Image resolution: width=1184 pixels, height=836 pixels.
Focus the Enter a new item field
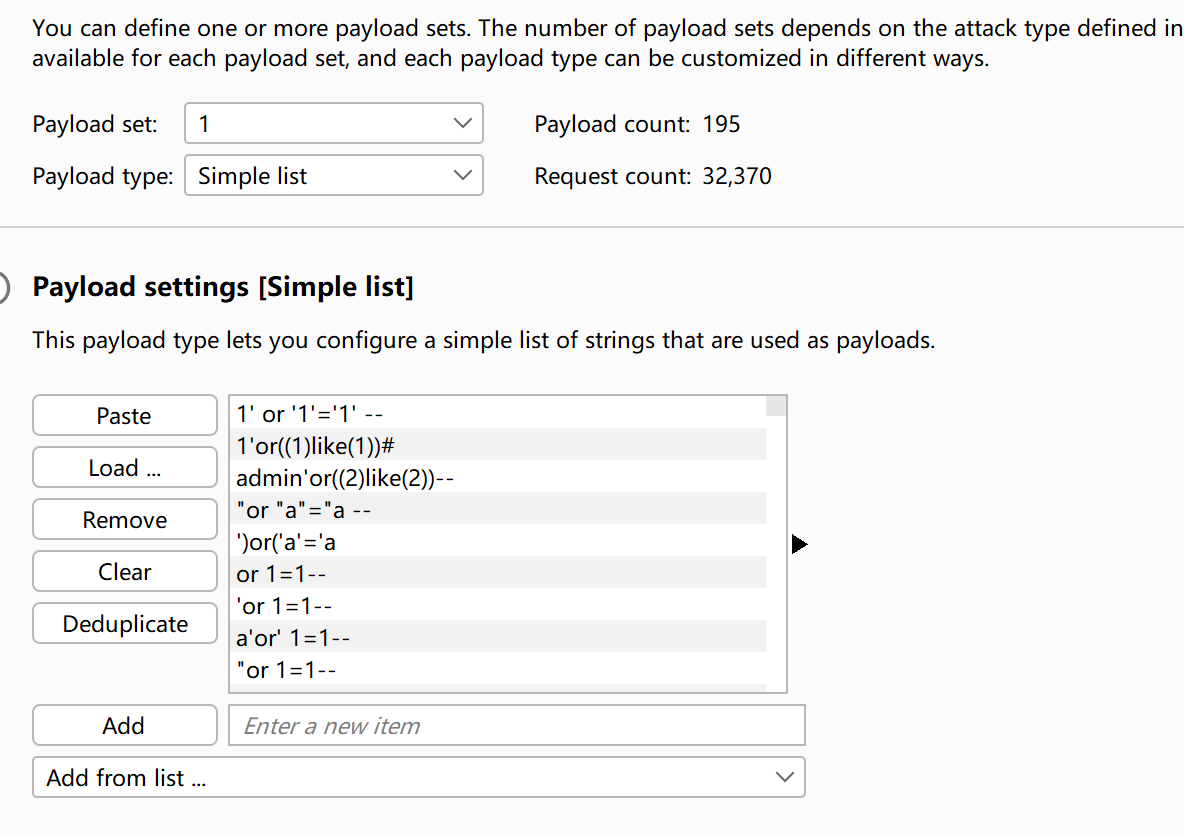click(x=516, y=726)
